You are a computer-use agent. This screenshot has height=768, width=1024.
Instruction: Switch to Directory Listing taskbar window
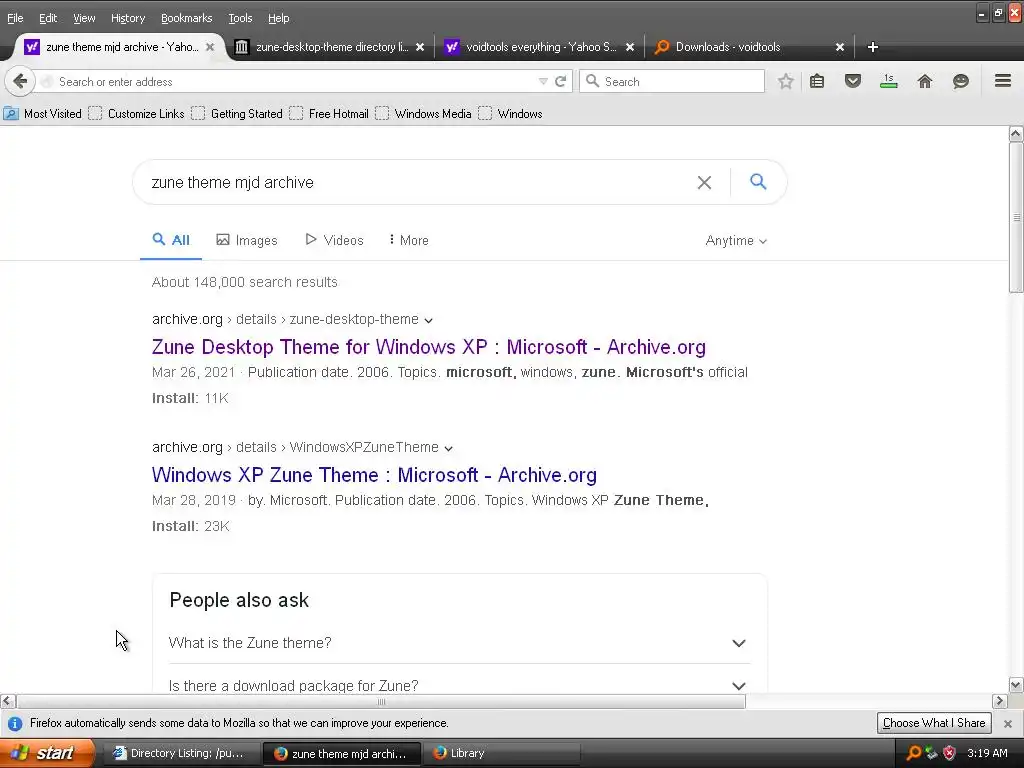click(x=181, y=753)
